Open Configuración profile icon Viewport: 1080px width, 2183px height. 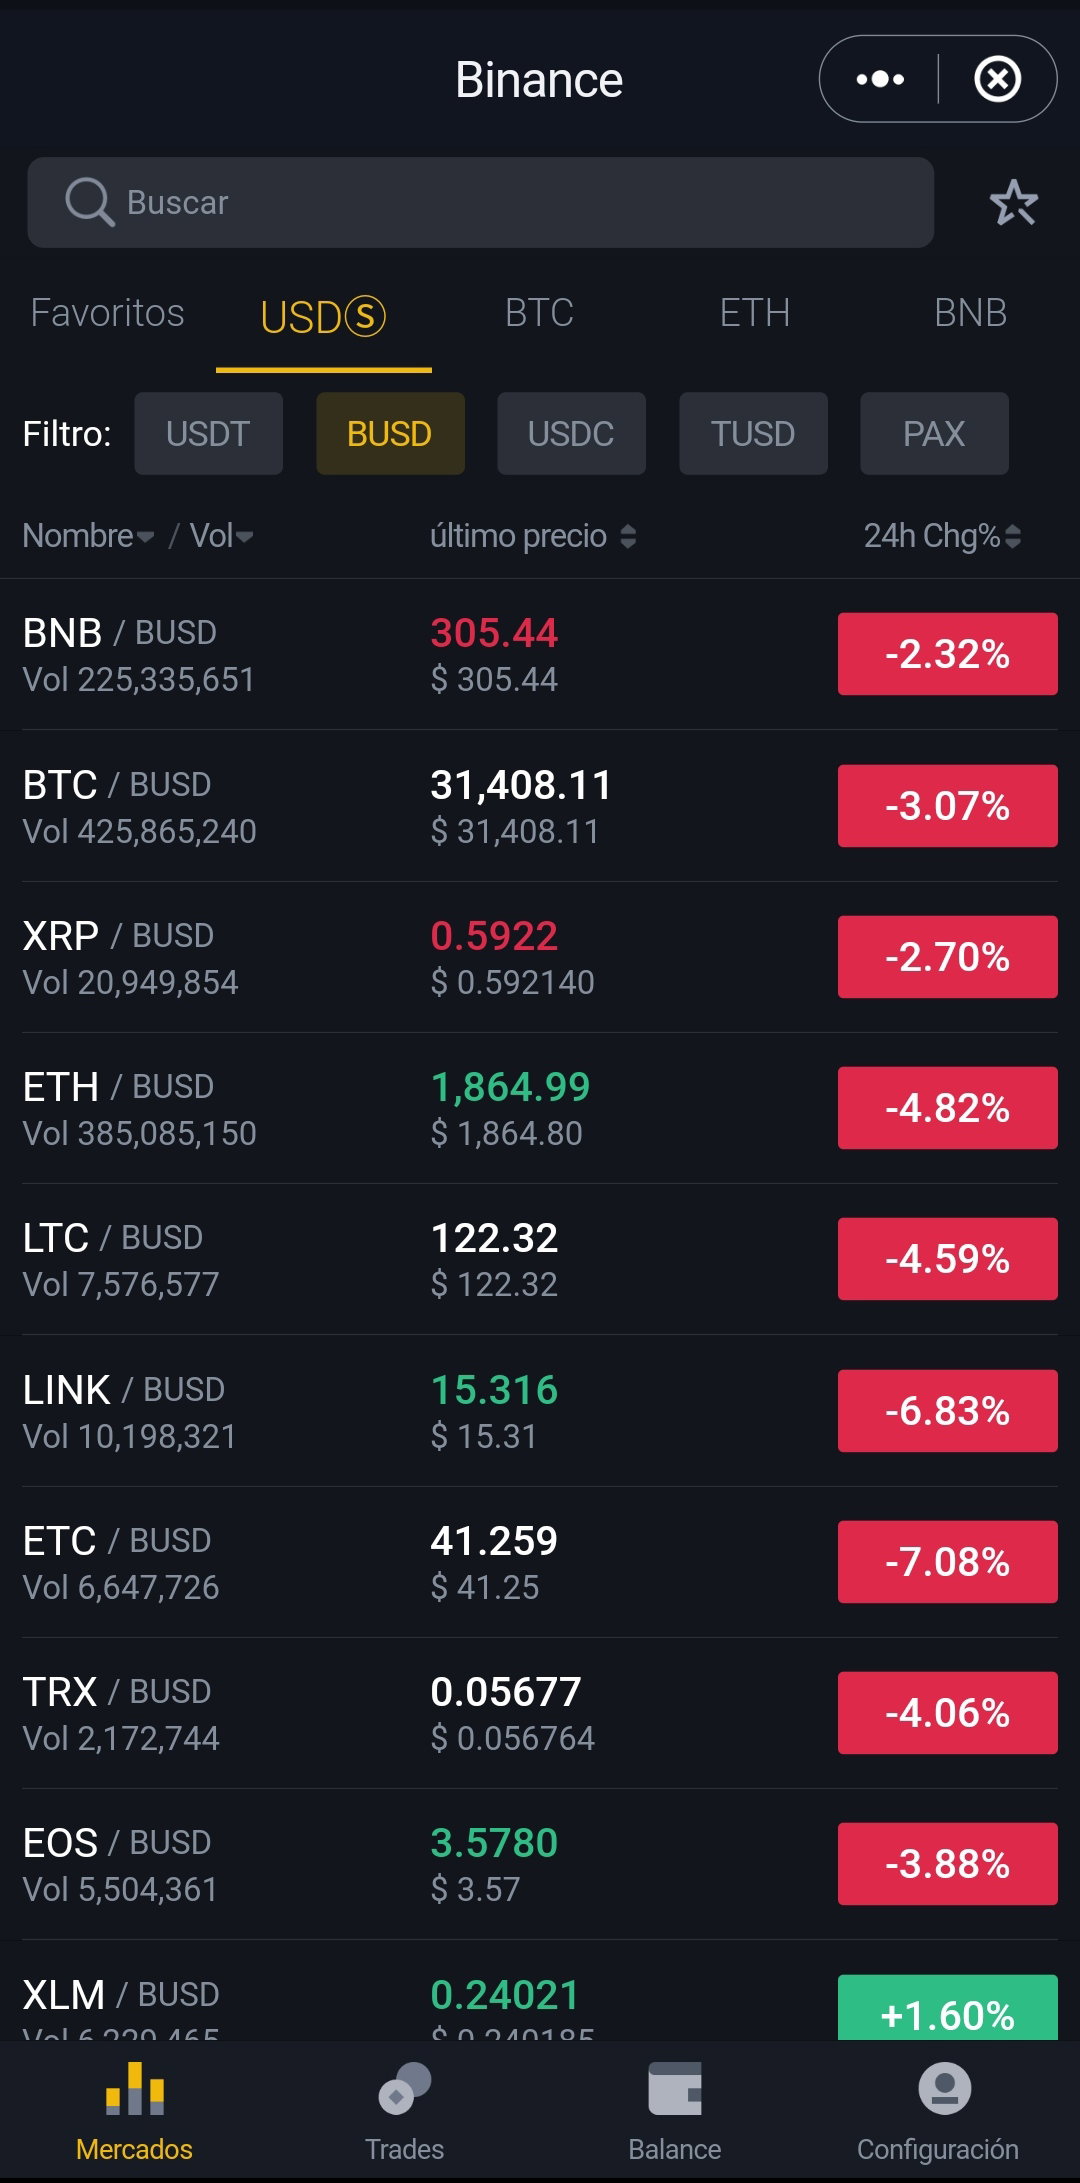click(x=944, y=2088)
